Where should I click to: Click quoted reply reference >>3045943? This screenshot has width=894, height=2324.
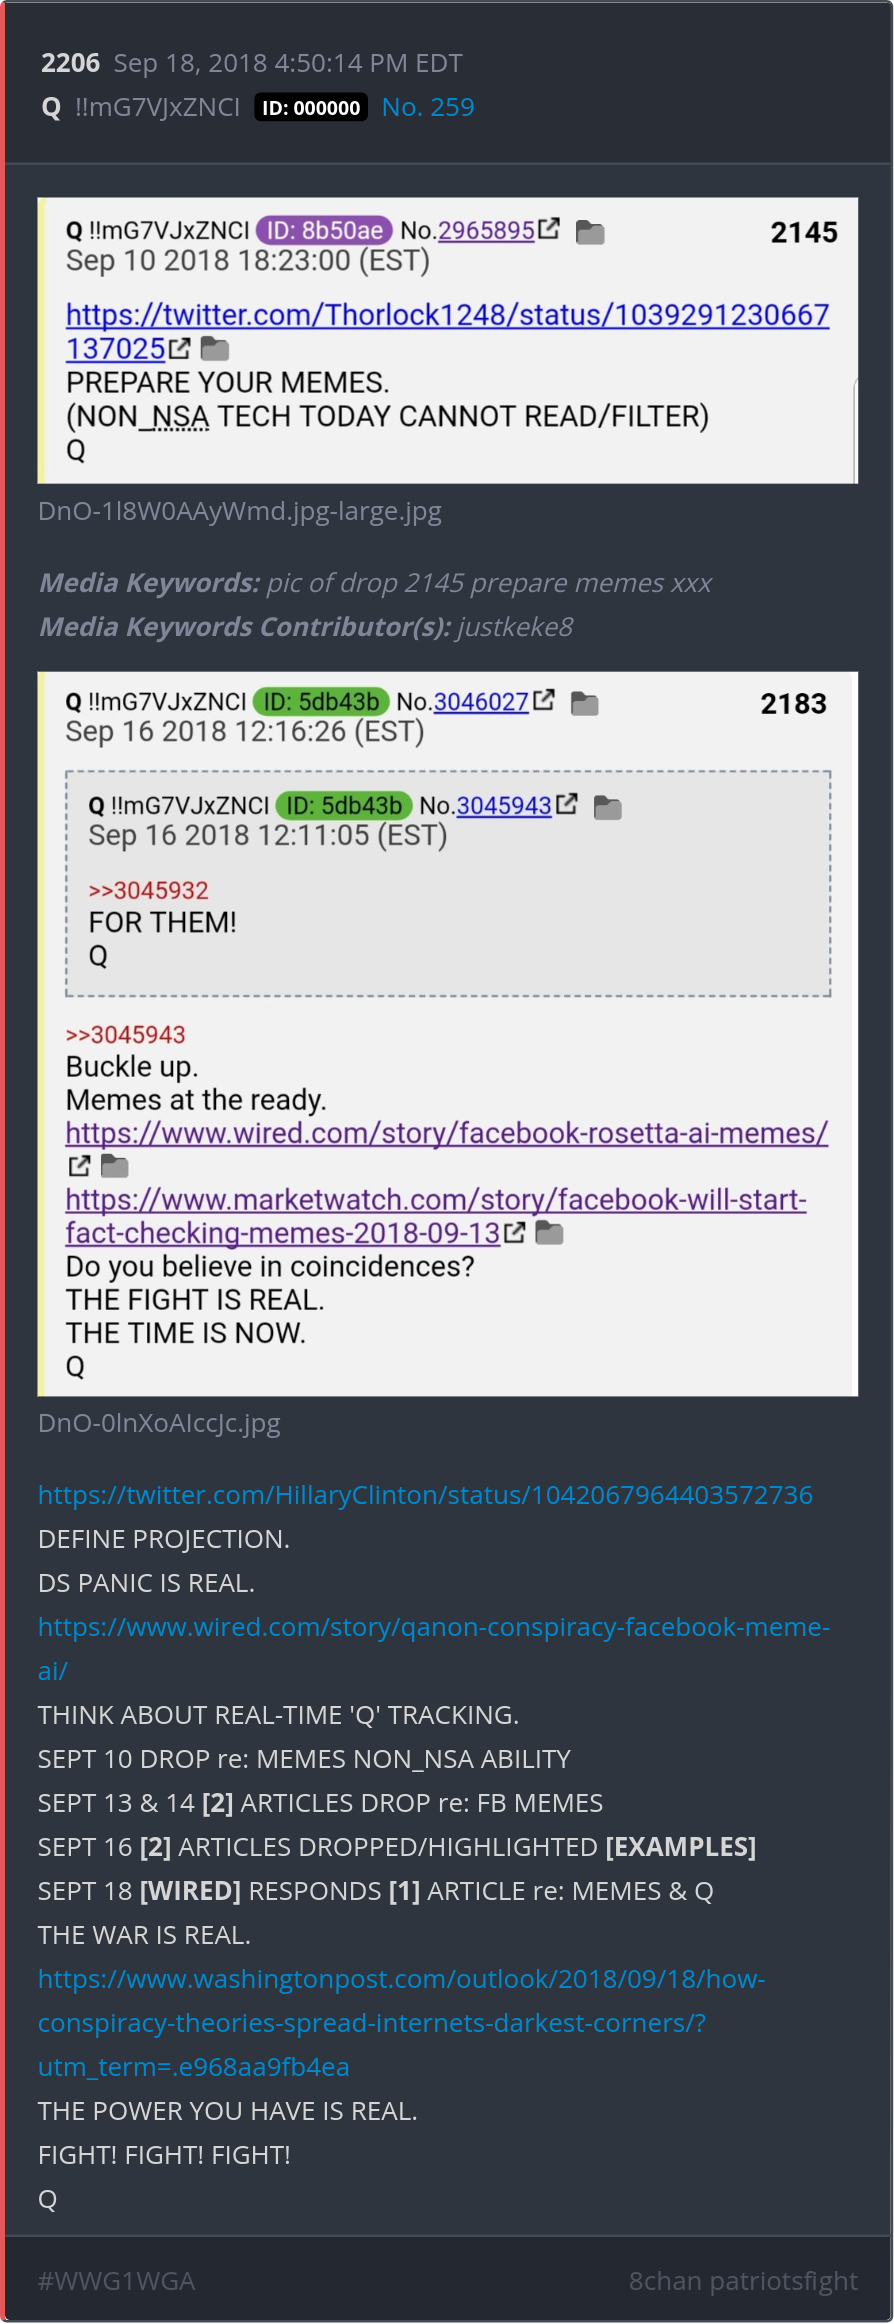point(125,1034)
